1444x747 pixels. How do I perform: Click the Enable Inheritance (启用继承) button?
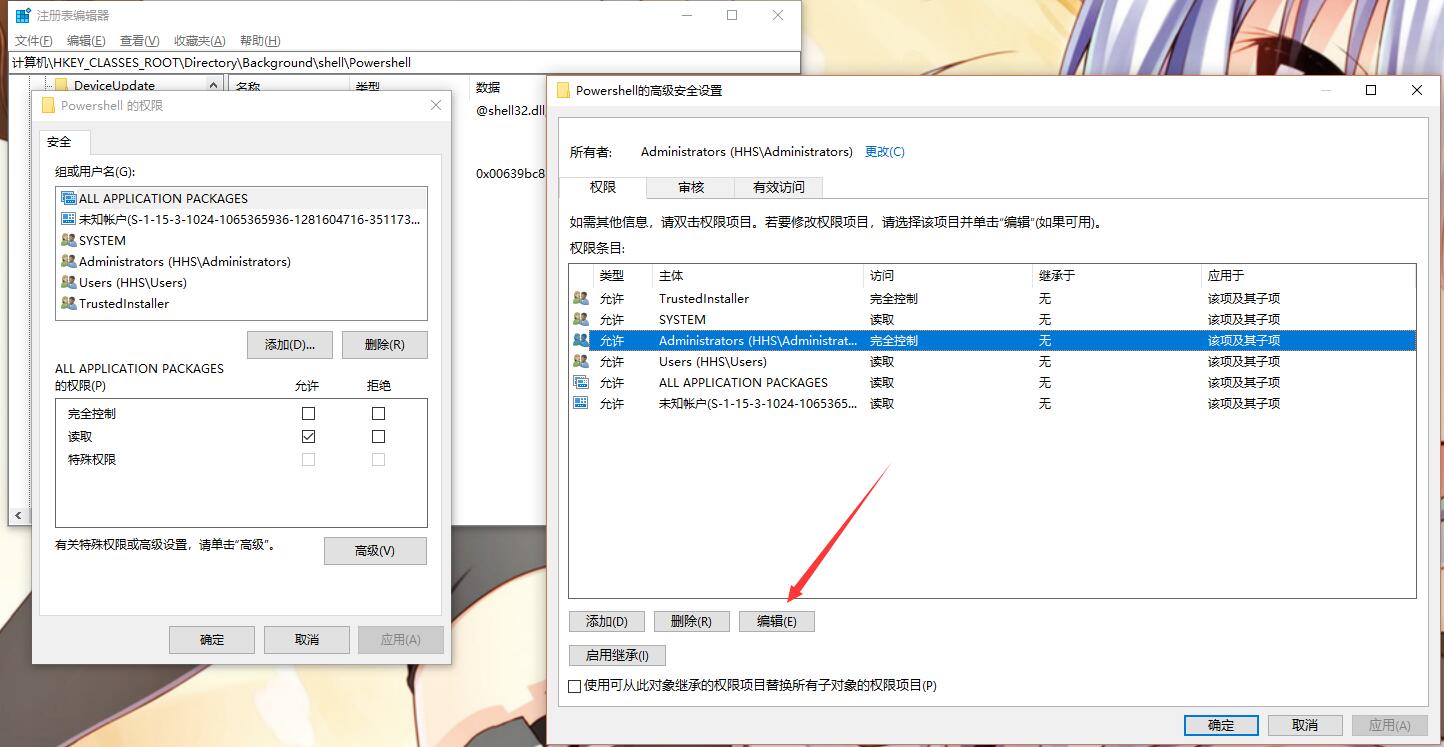pos(617,656)
